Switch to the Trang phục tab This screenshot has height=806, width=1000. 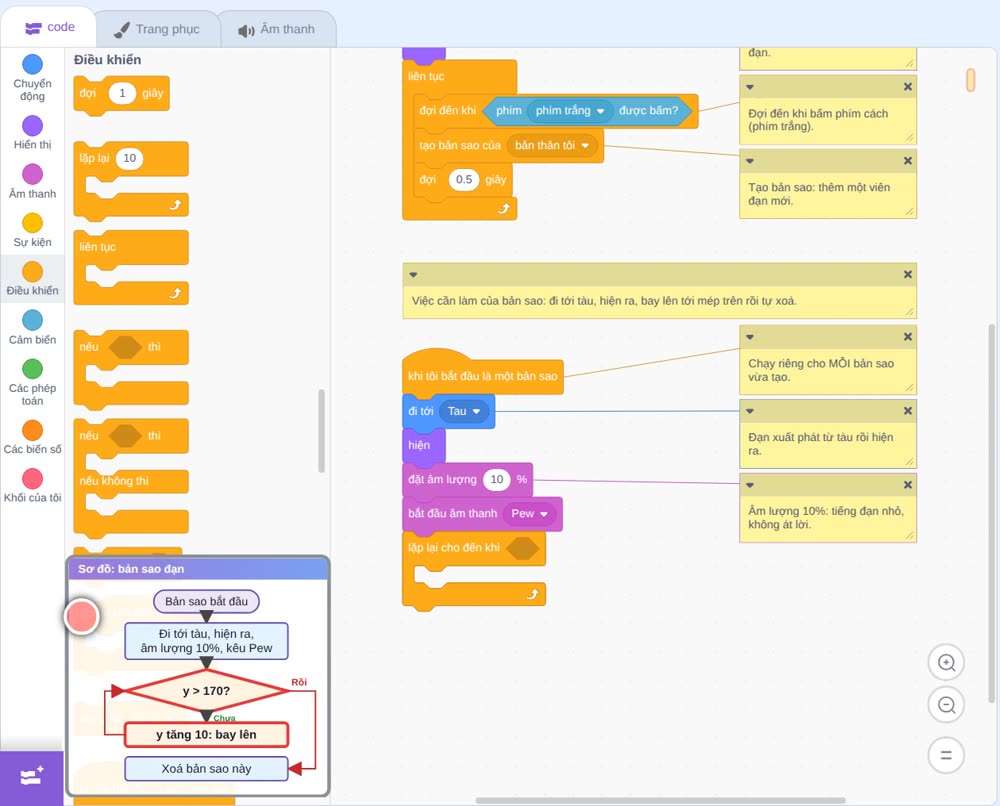157,29
